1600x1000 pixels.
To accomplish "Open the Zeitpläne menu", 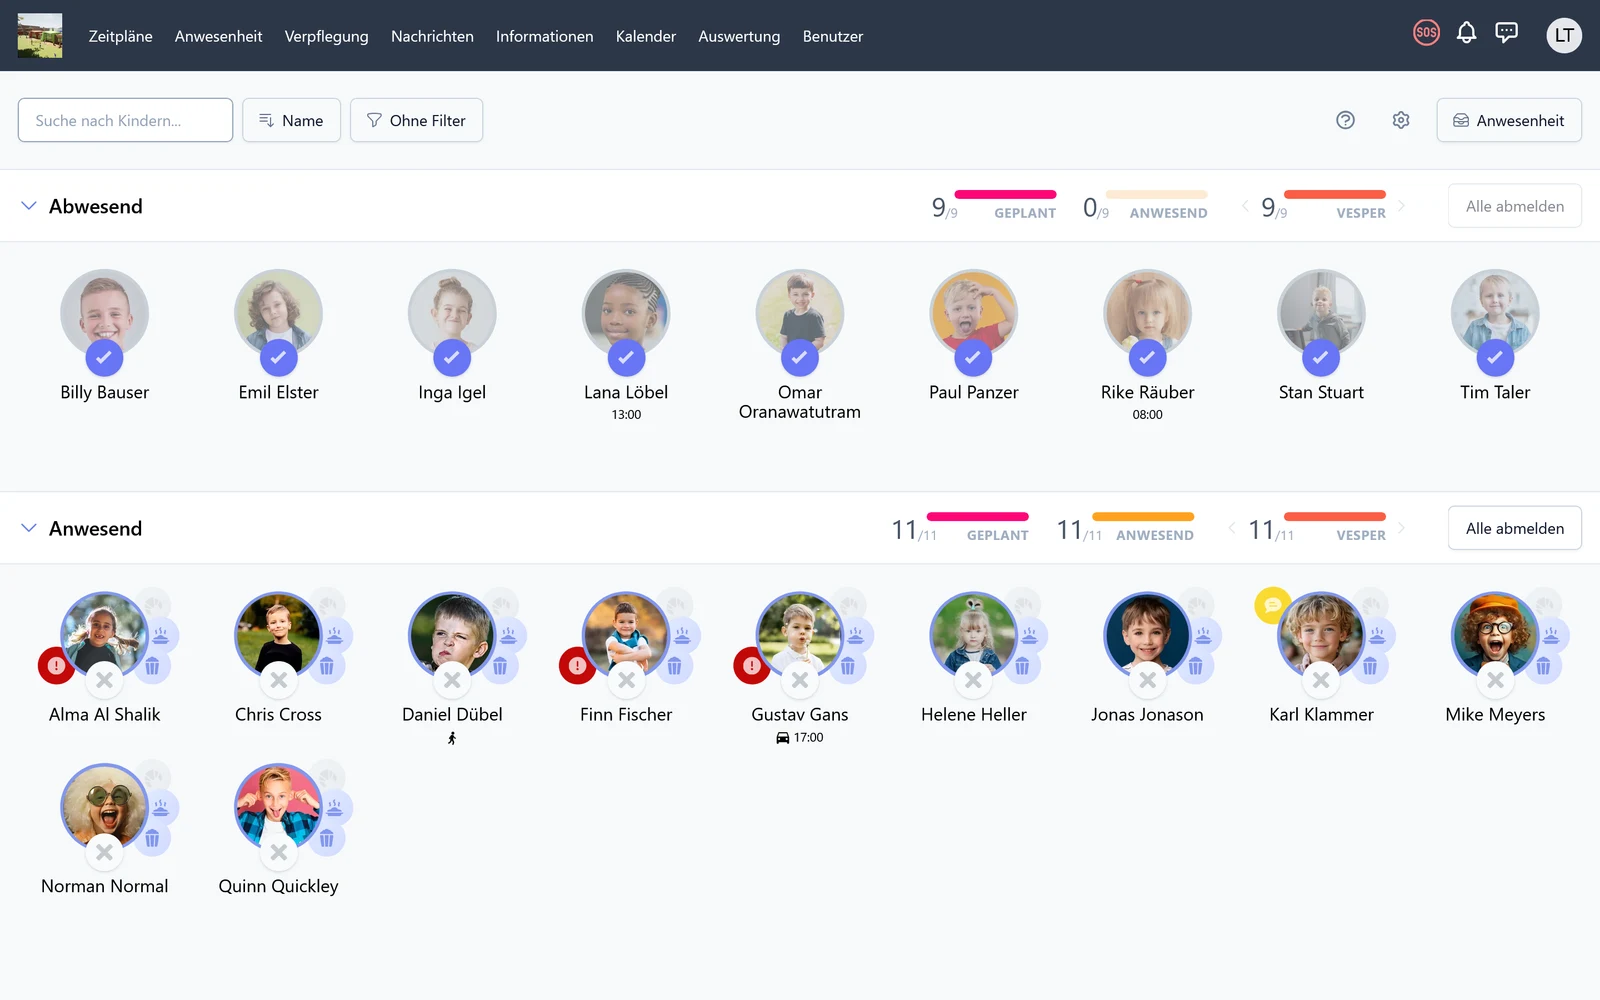I will point(121,36).
